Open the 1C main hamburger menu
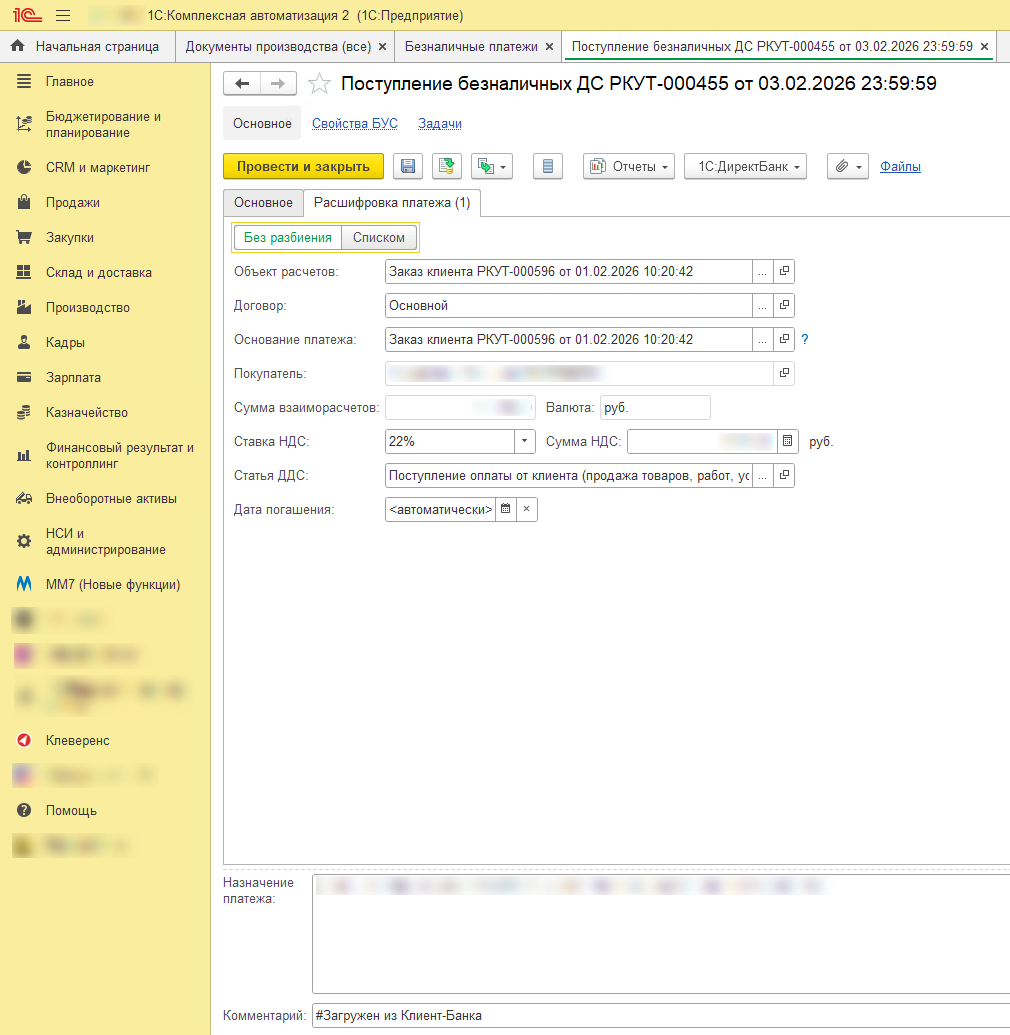Screen dimensions: 1010x1035 [x=63, y=15]
